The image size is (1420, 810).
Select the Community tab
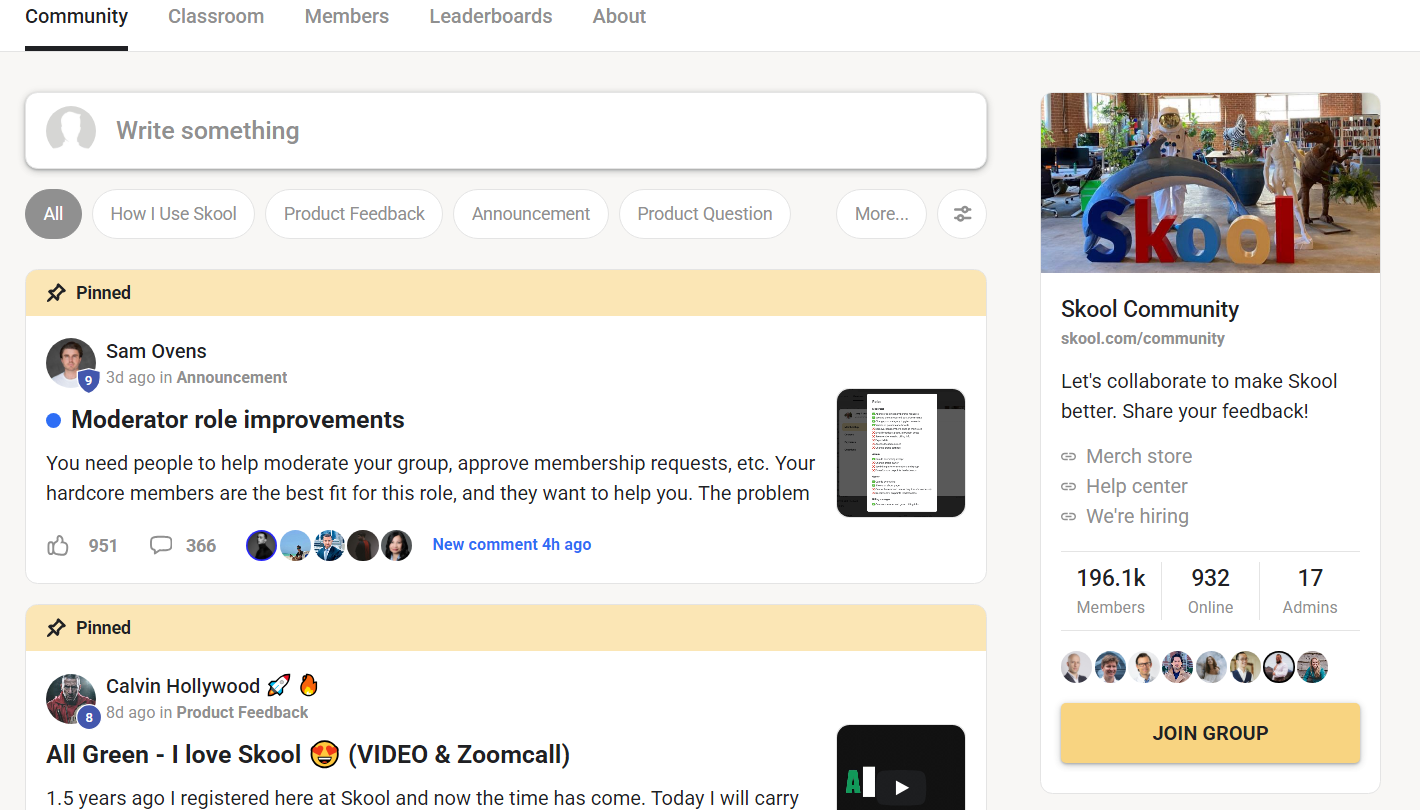tap(76, 16)
